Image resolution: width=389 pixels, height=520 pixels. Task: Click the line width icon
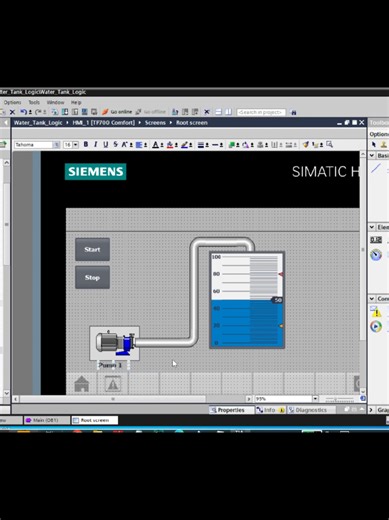(201, 145)
